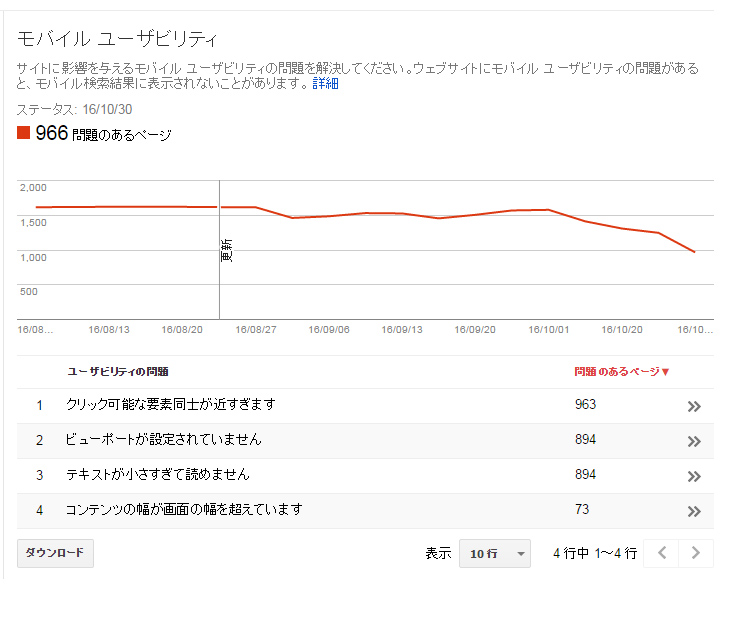Click the 16/10/01 date label on chart axis
This screenshot has height=621, width=743.
pyautogui.click(x=549, y=330)
